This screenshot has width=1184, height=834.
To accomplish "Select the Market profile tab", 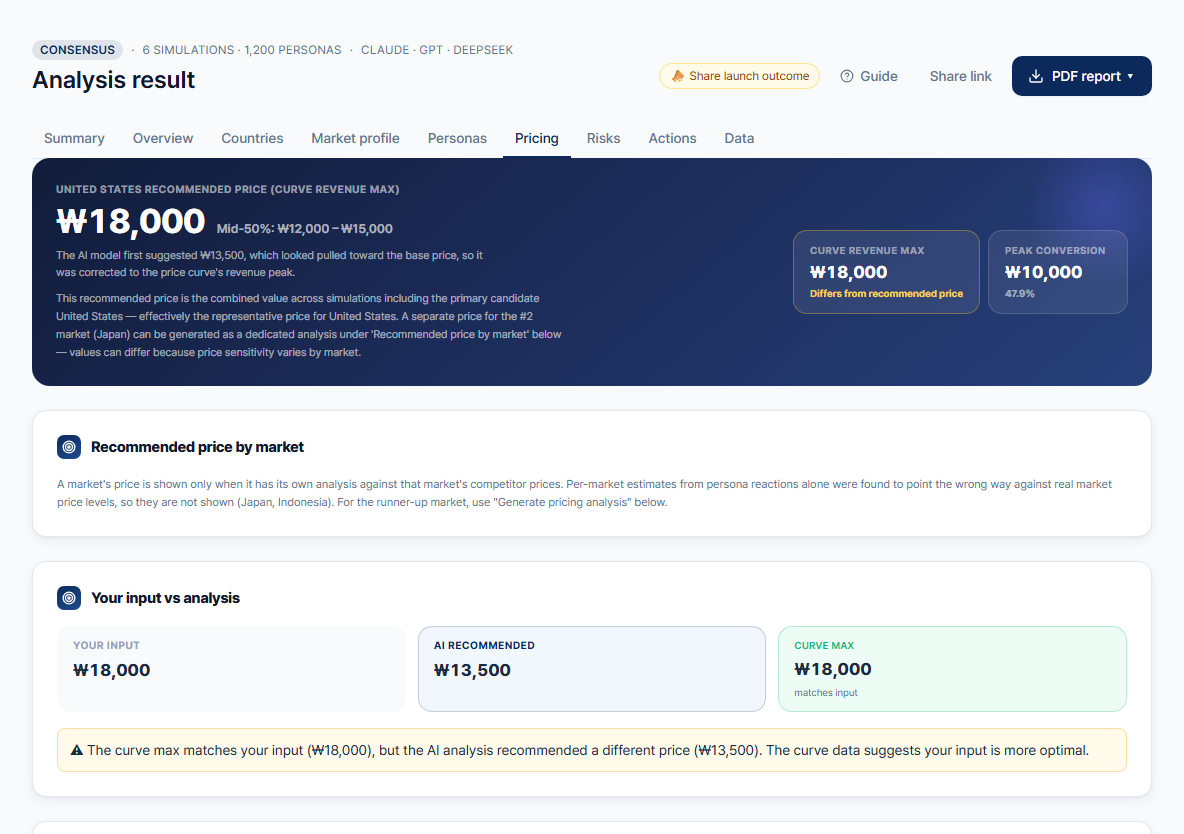I will pos(356,138).
